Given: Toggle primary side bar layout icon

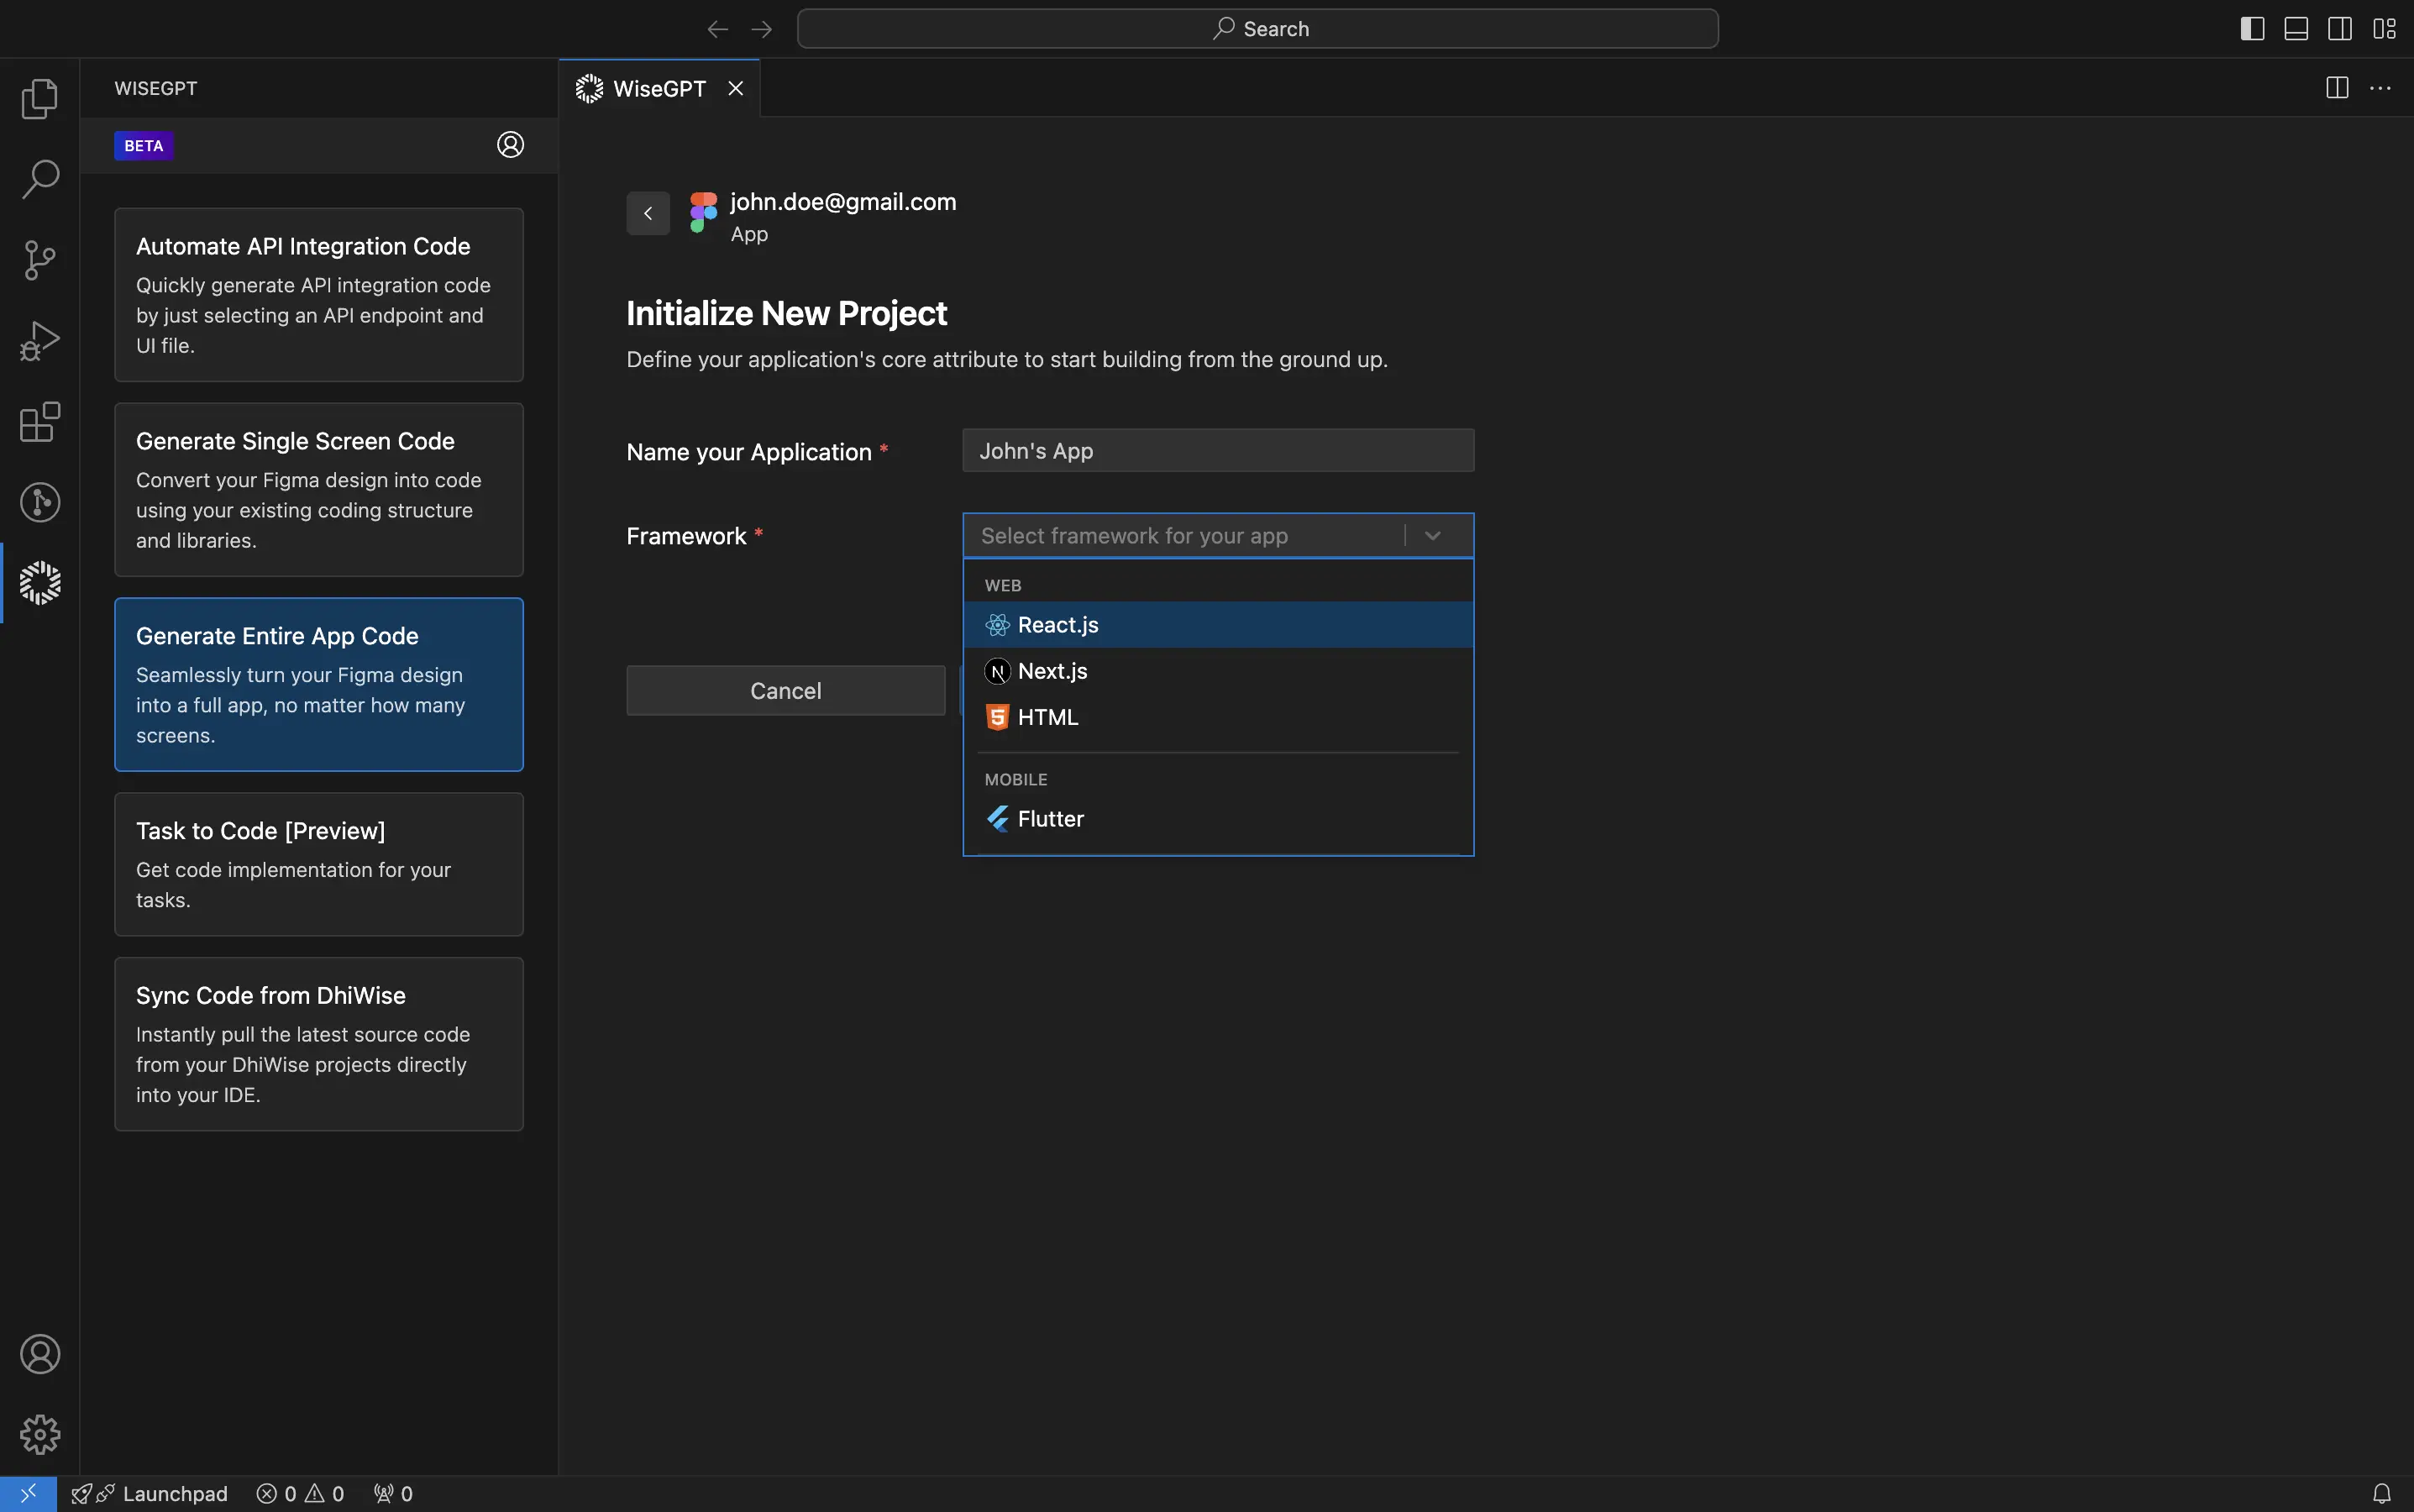Looking at the screenshot, I should tap(2252, 29).
